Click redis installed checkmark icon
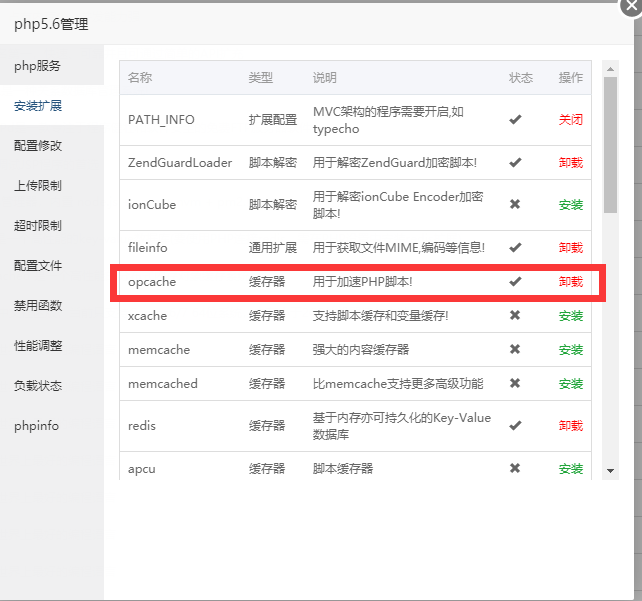 515,425
